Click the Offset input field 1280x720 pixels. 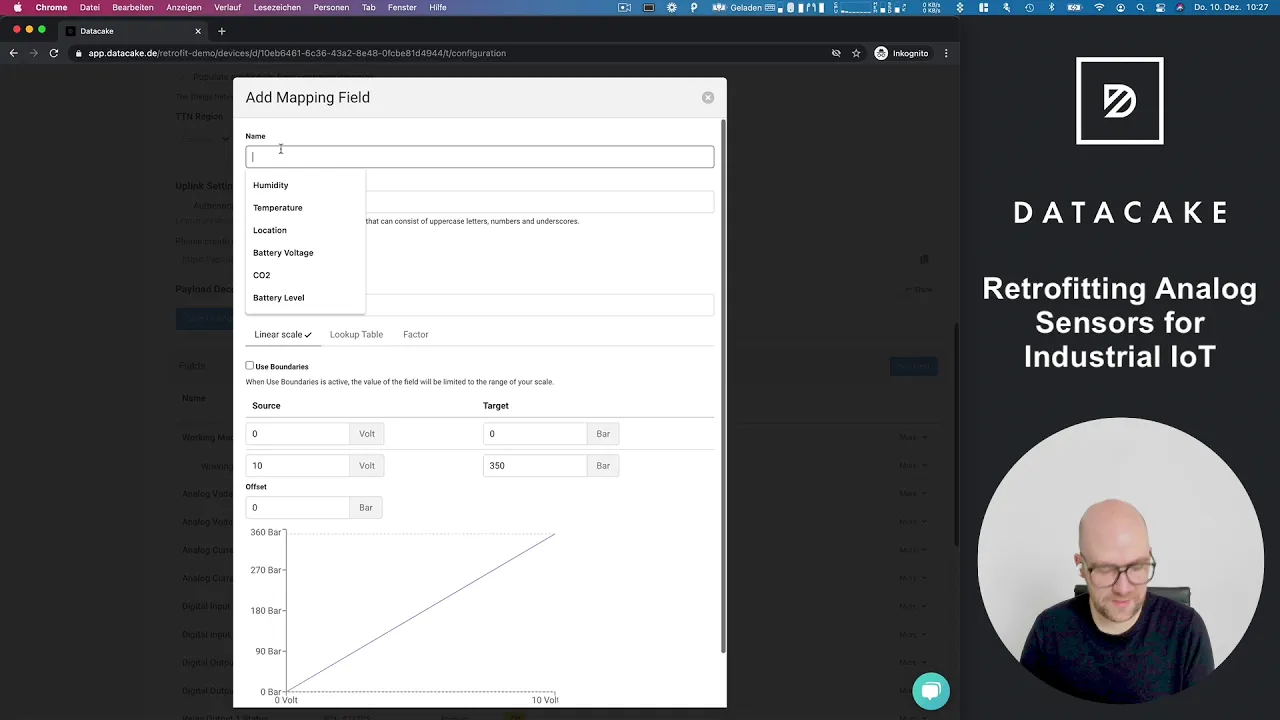point(297,508)
